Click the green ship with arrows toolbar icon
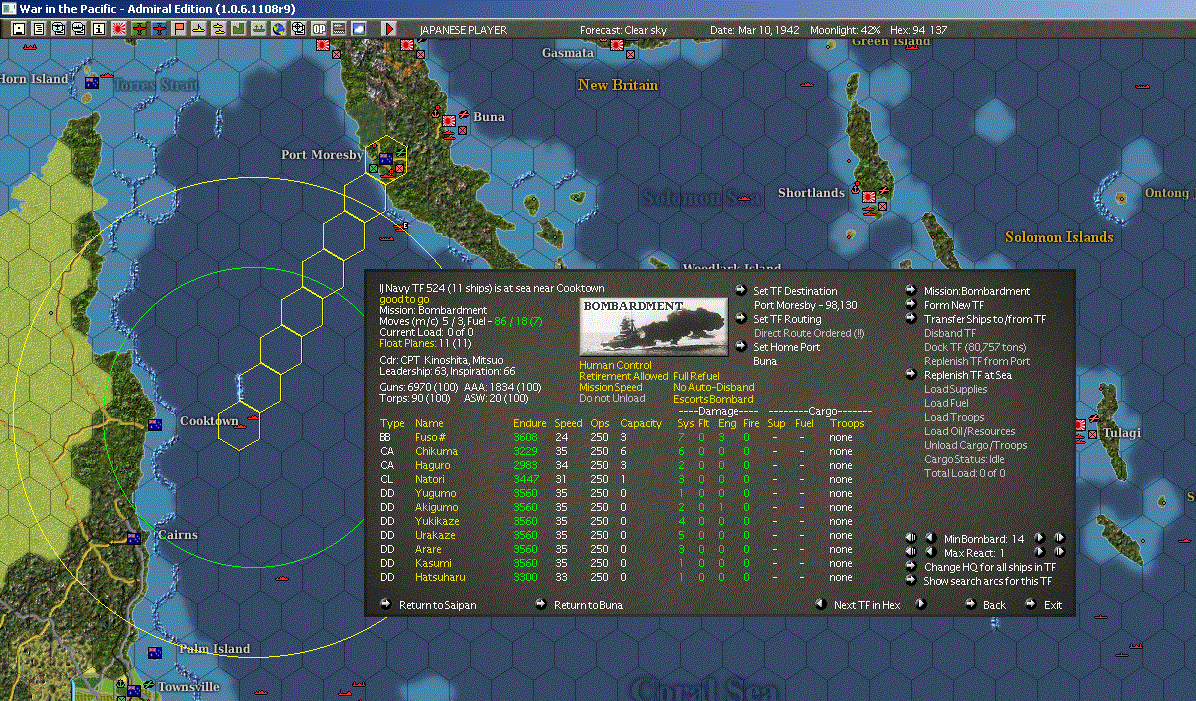The image size is (1196, 701). (259, 29)
